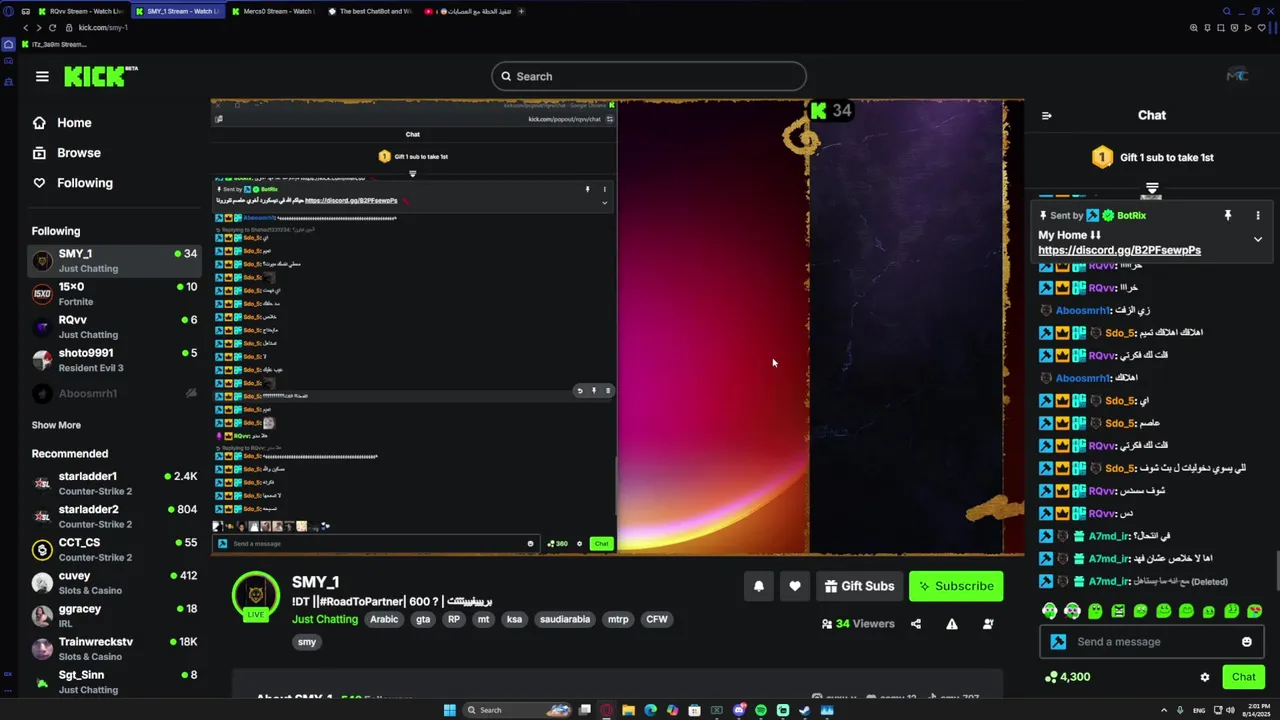Viewport: 1280px width, 720px height.
Task: Switch to The best ChatBot browser tab
Action: [x=368, y=11]
